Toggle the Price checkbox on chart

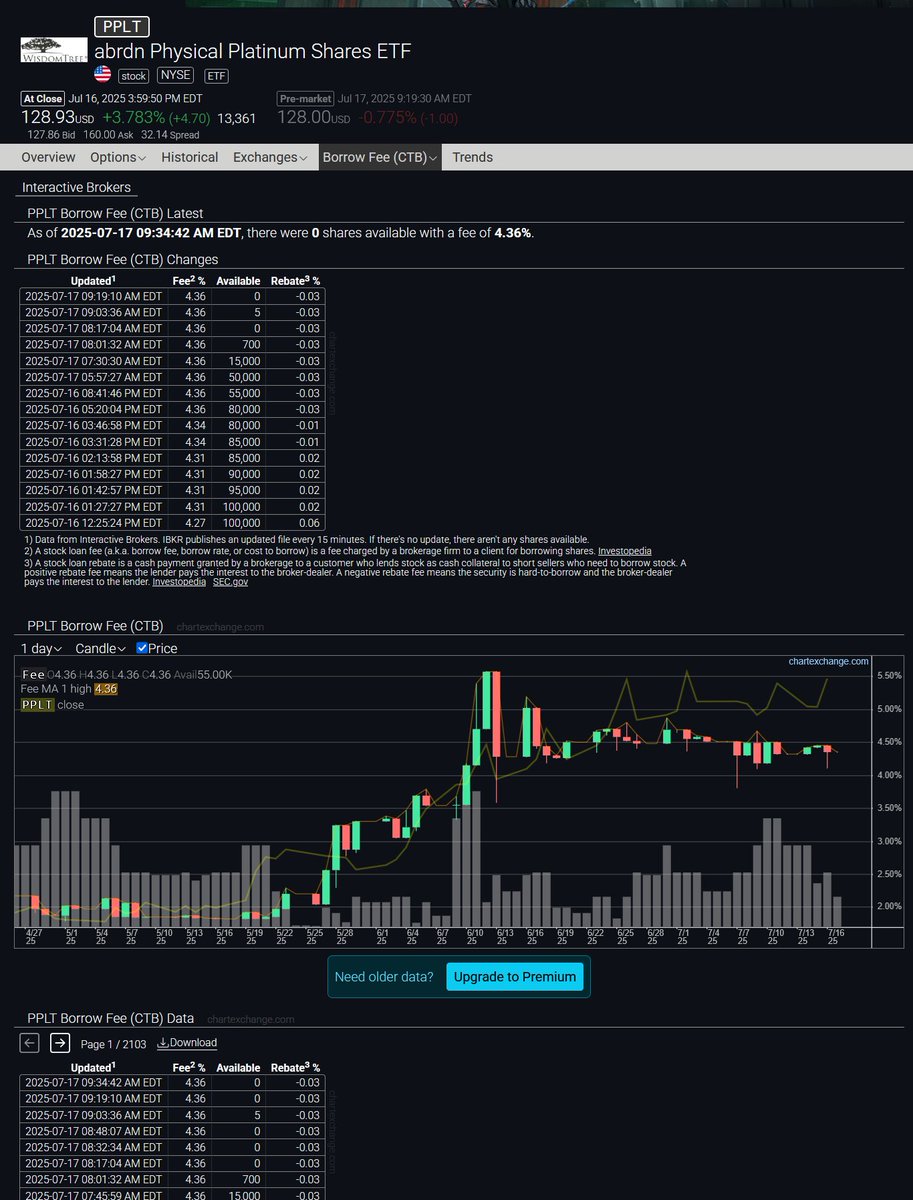coord(142,648)
